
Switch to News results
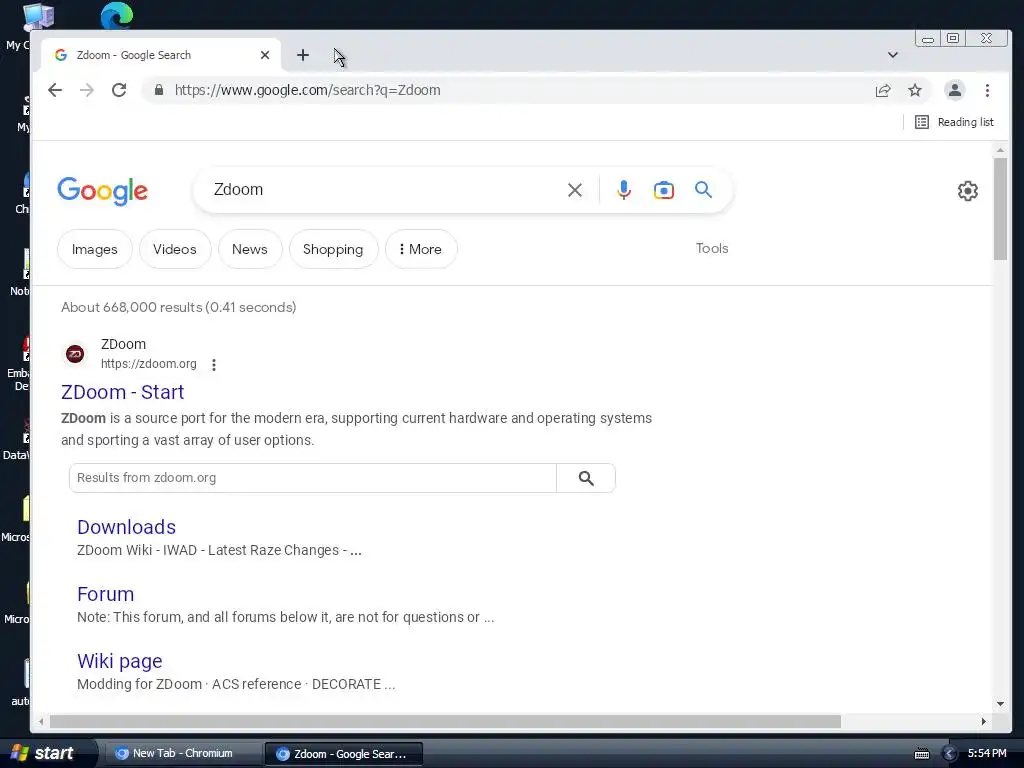coord(249,249)
